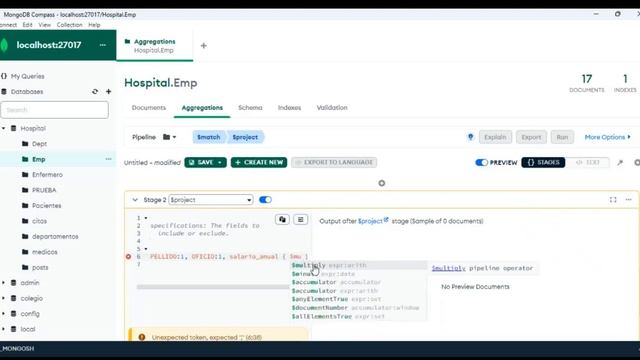Collapse the Hospital database tree
The height and width of the screenshot is (360, 640).
coord(4,128)
